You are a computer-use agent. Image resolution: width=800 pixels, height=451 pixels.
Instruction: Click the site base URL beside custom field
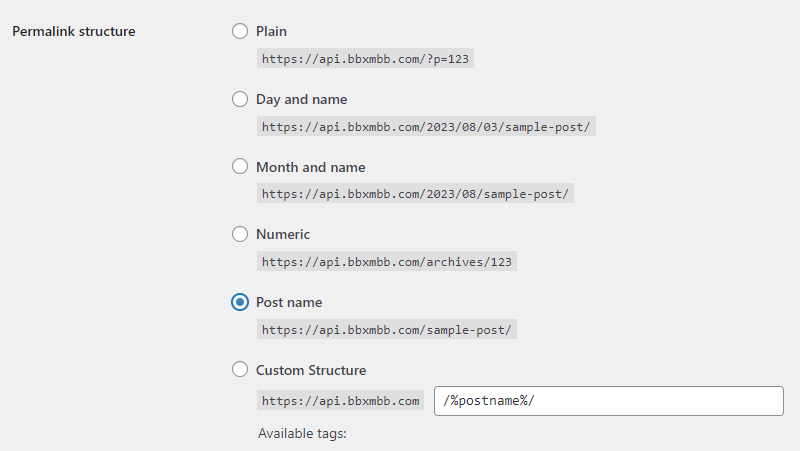point(340,401)
